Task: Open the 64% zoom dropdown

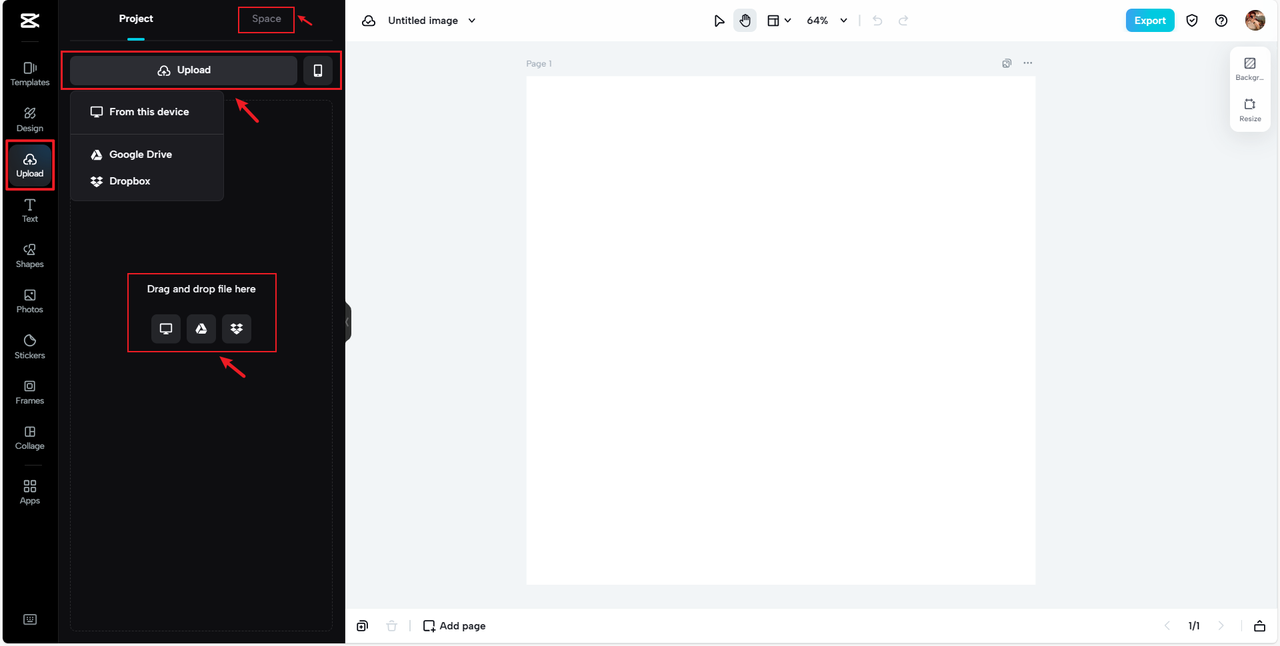Action: point(827,20)
